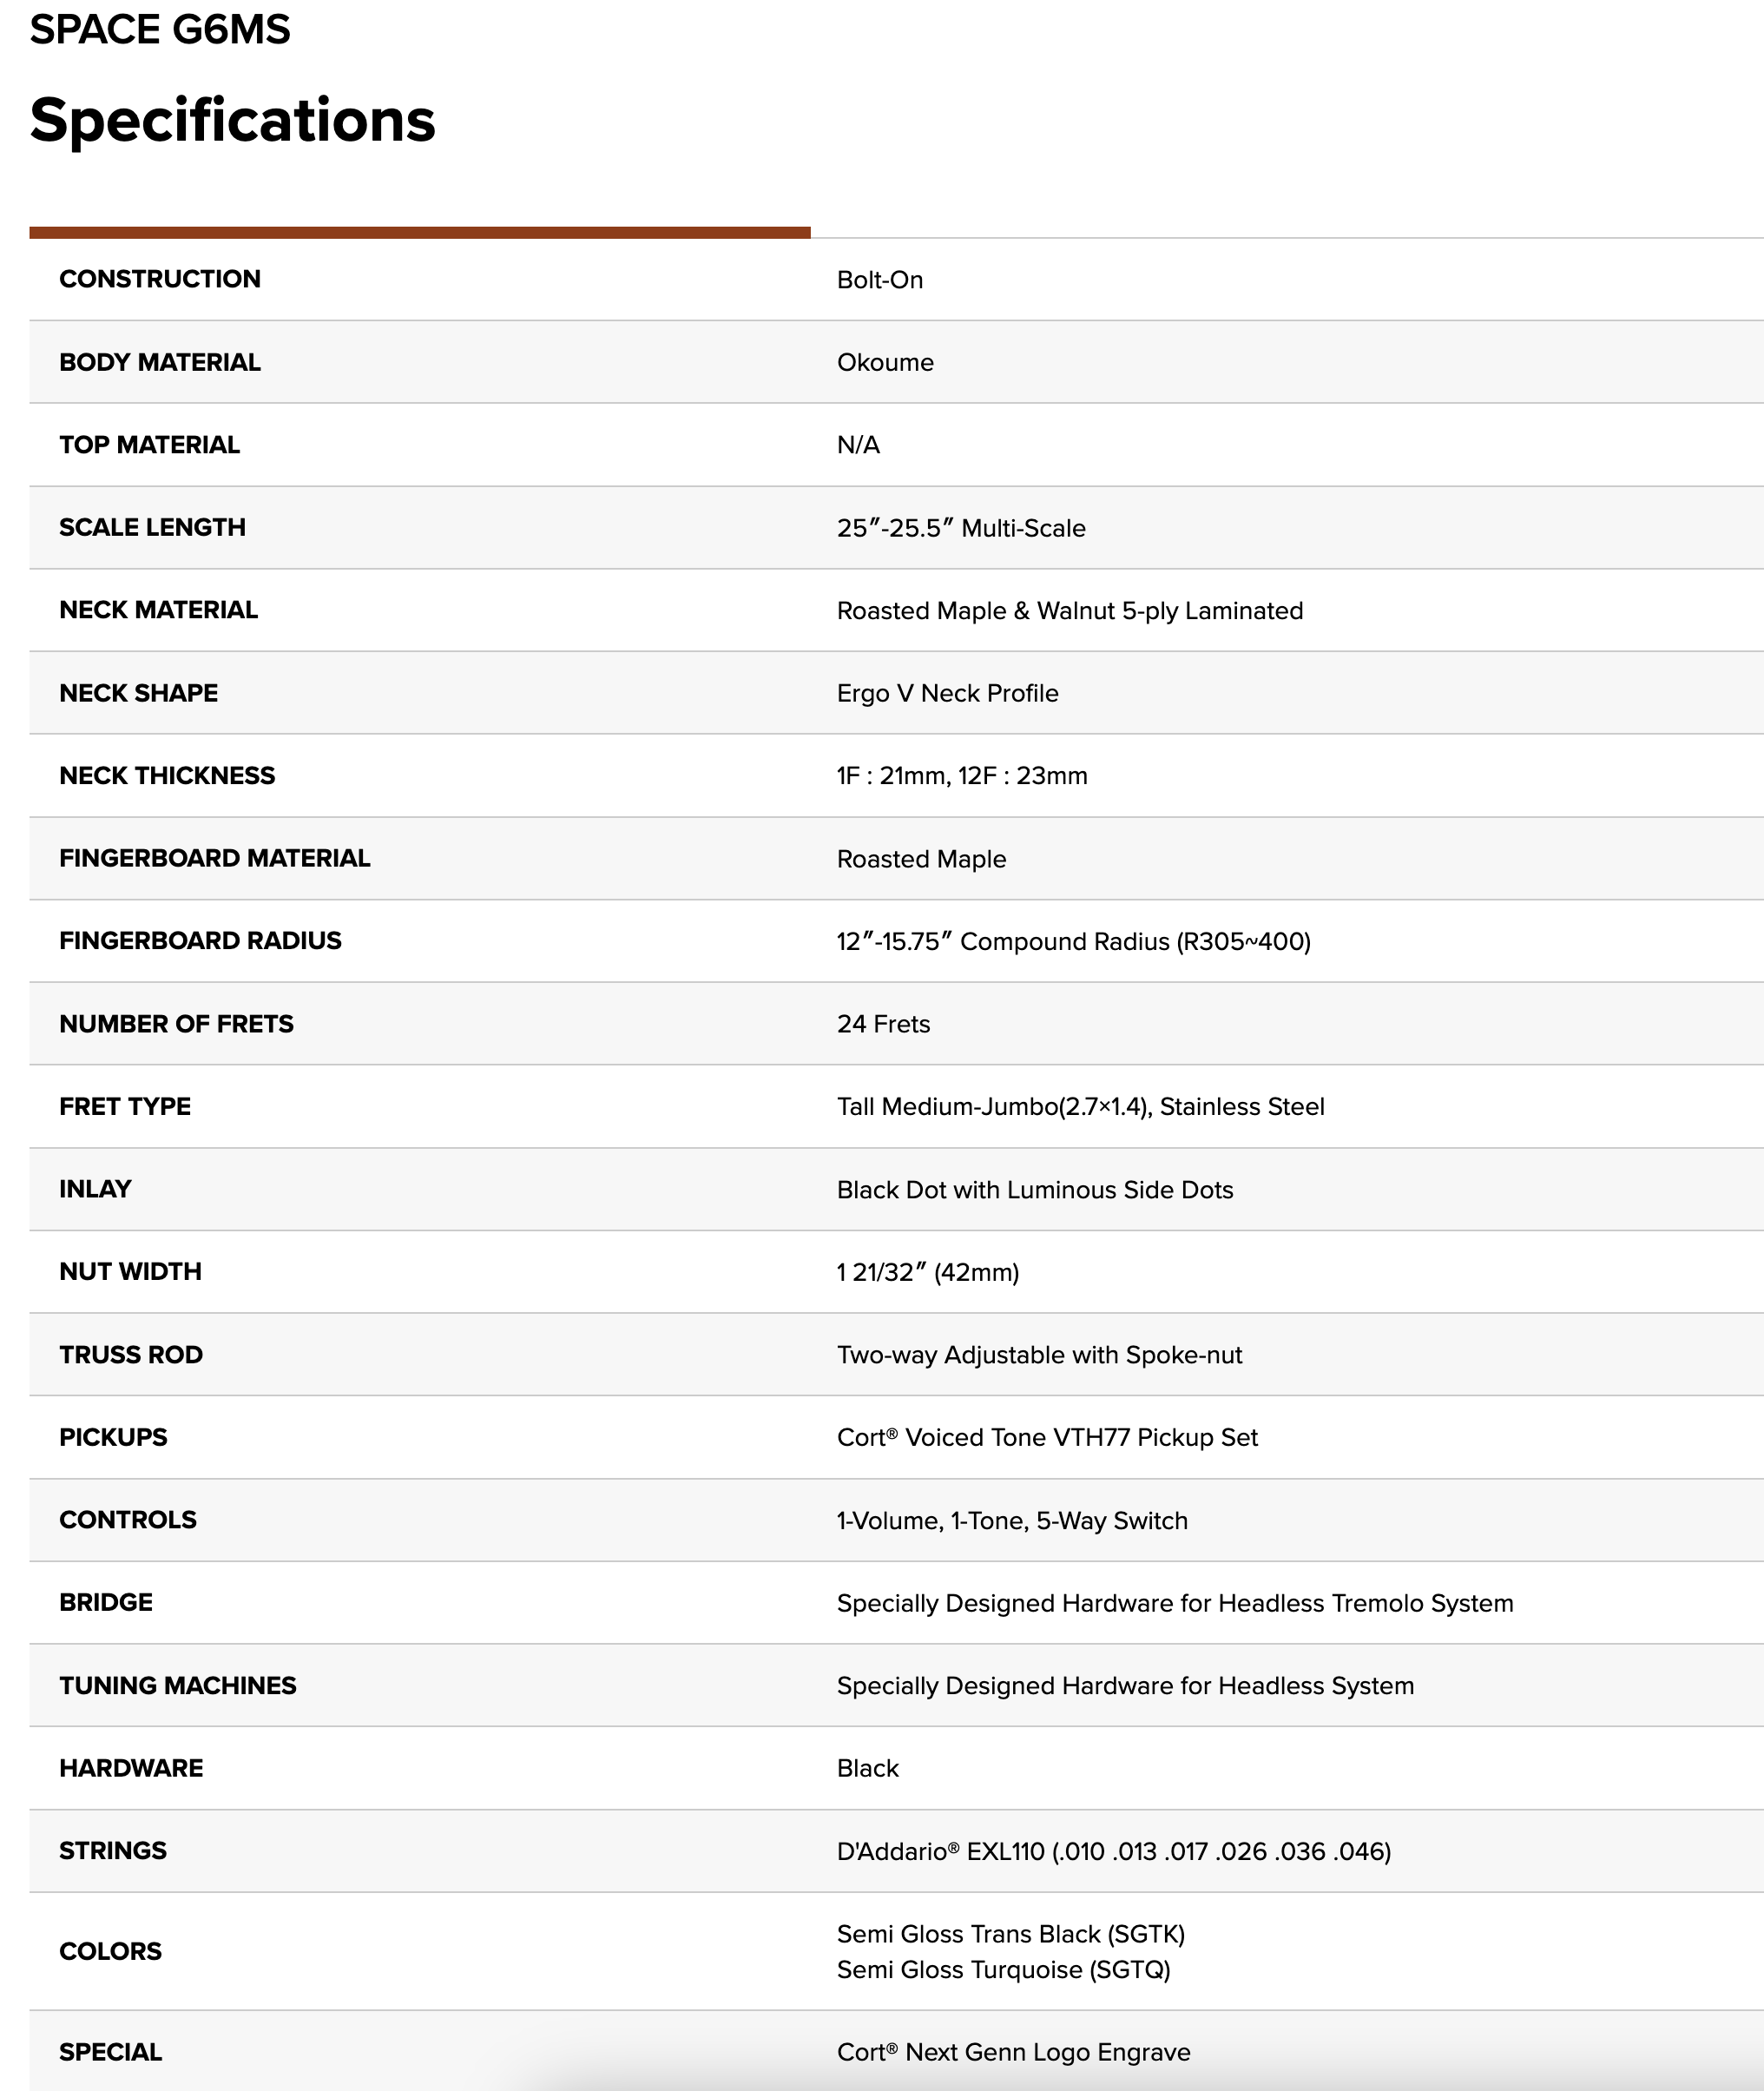
Task: Click D'Addario EXL110 strings value
Action: click(x=1114, y=1851)
